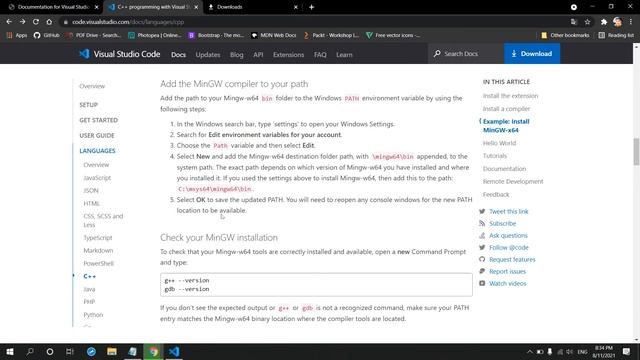Open VS Code from the taskbar
Screen dimensions: 640x360
click(174, 351)
